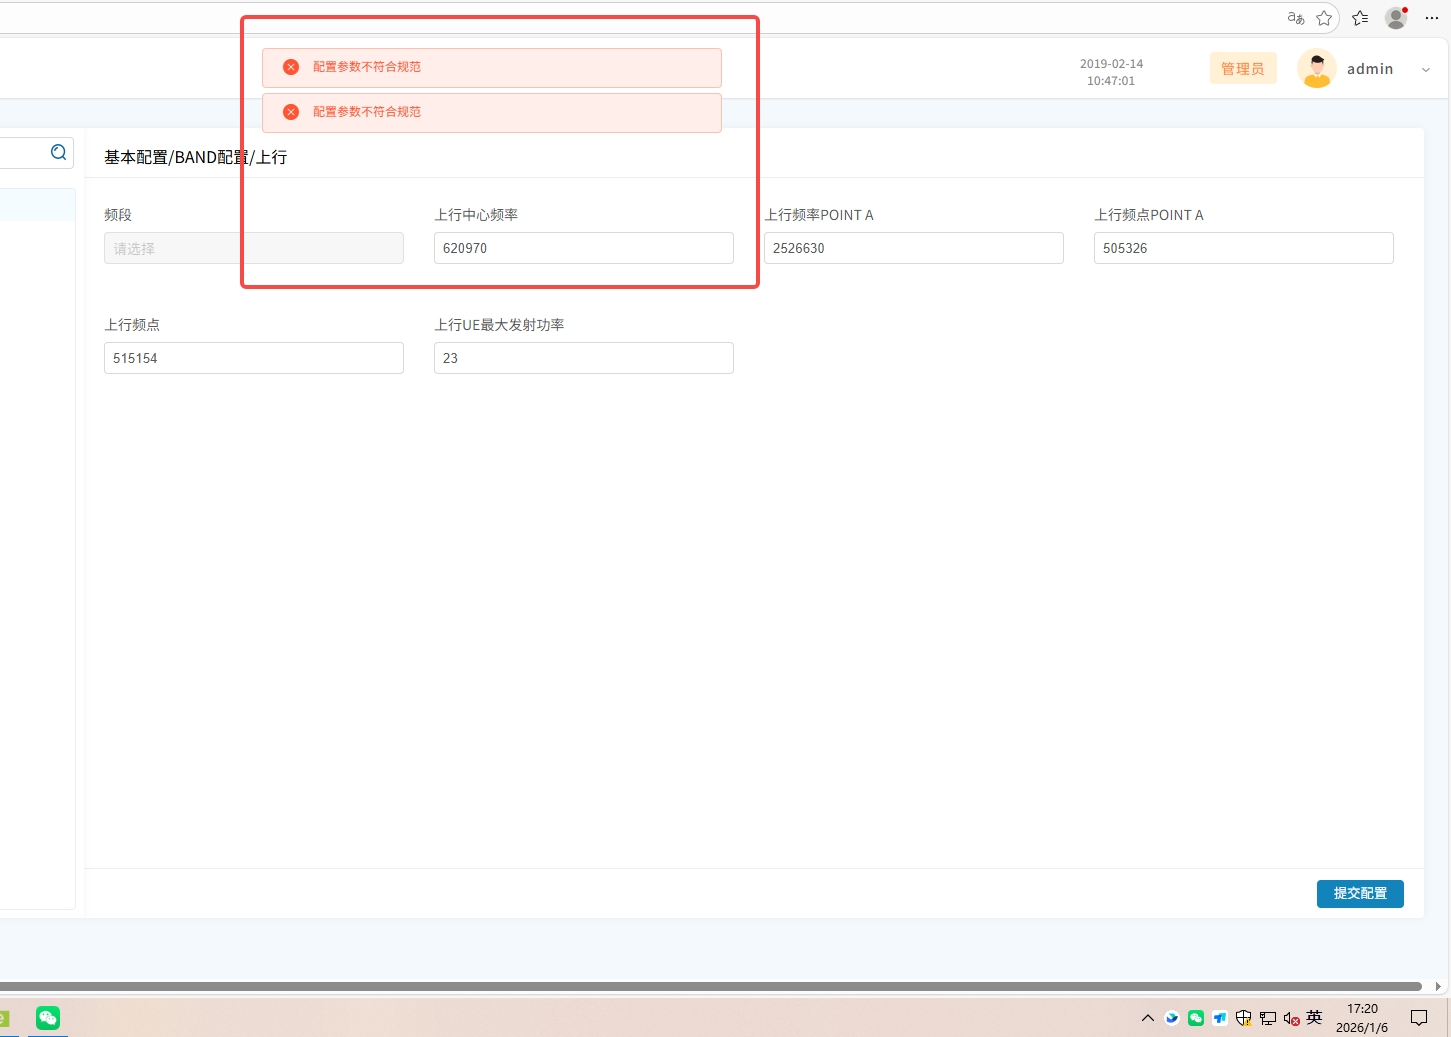The height and width of the screenshot is (1037, 1451).
Task: Expand the admin account dropdown arrow
Action: coord(1426,70)
